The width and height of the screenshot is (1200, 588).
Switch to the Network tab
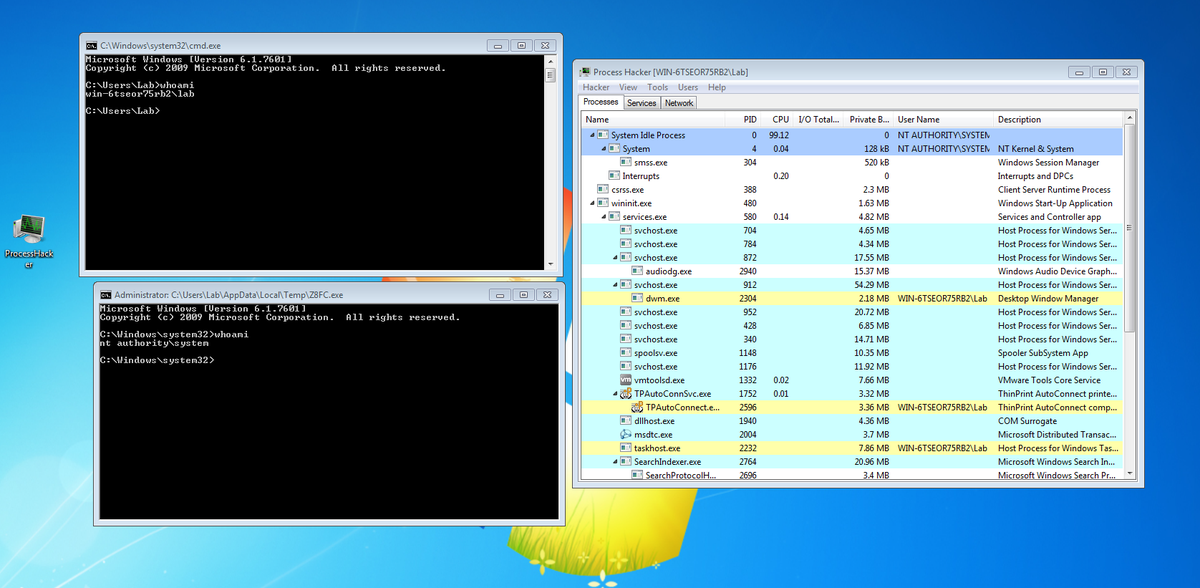[x=679, y=103]
